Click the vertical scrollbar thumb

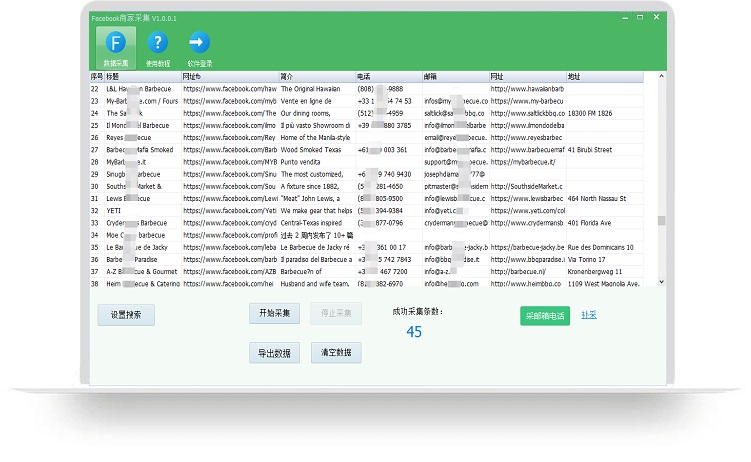point(661,220)
